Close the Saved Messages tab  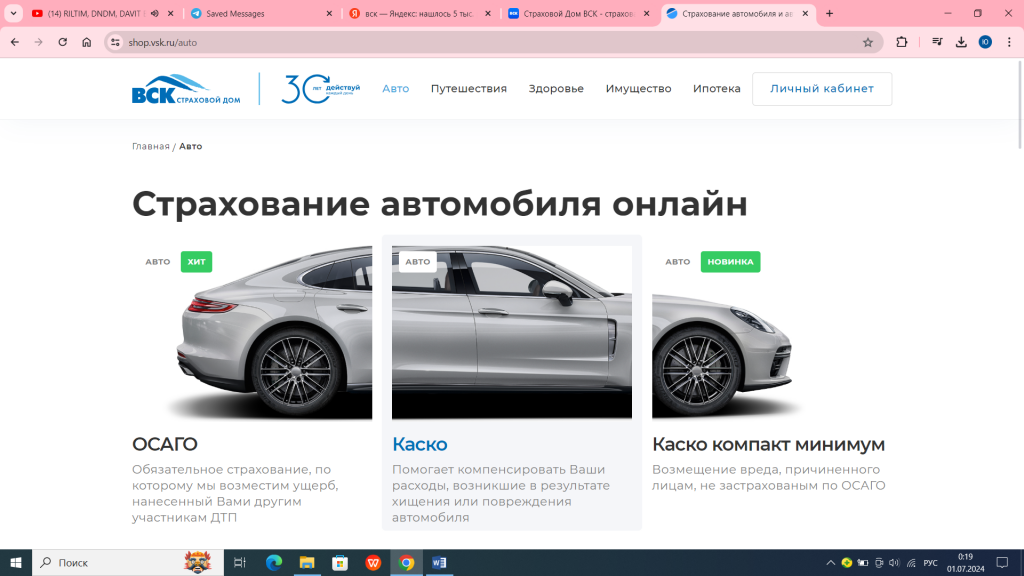click(x=329, y=13)
